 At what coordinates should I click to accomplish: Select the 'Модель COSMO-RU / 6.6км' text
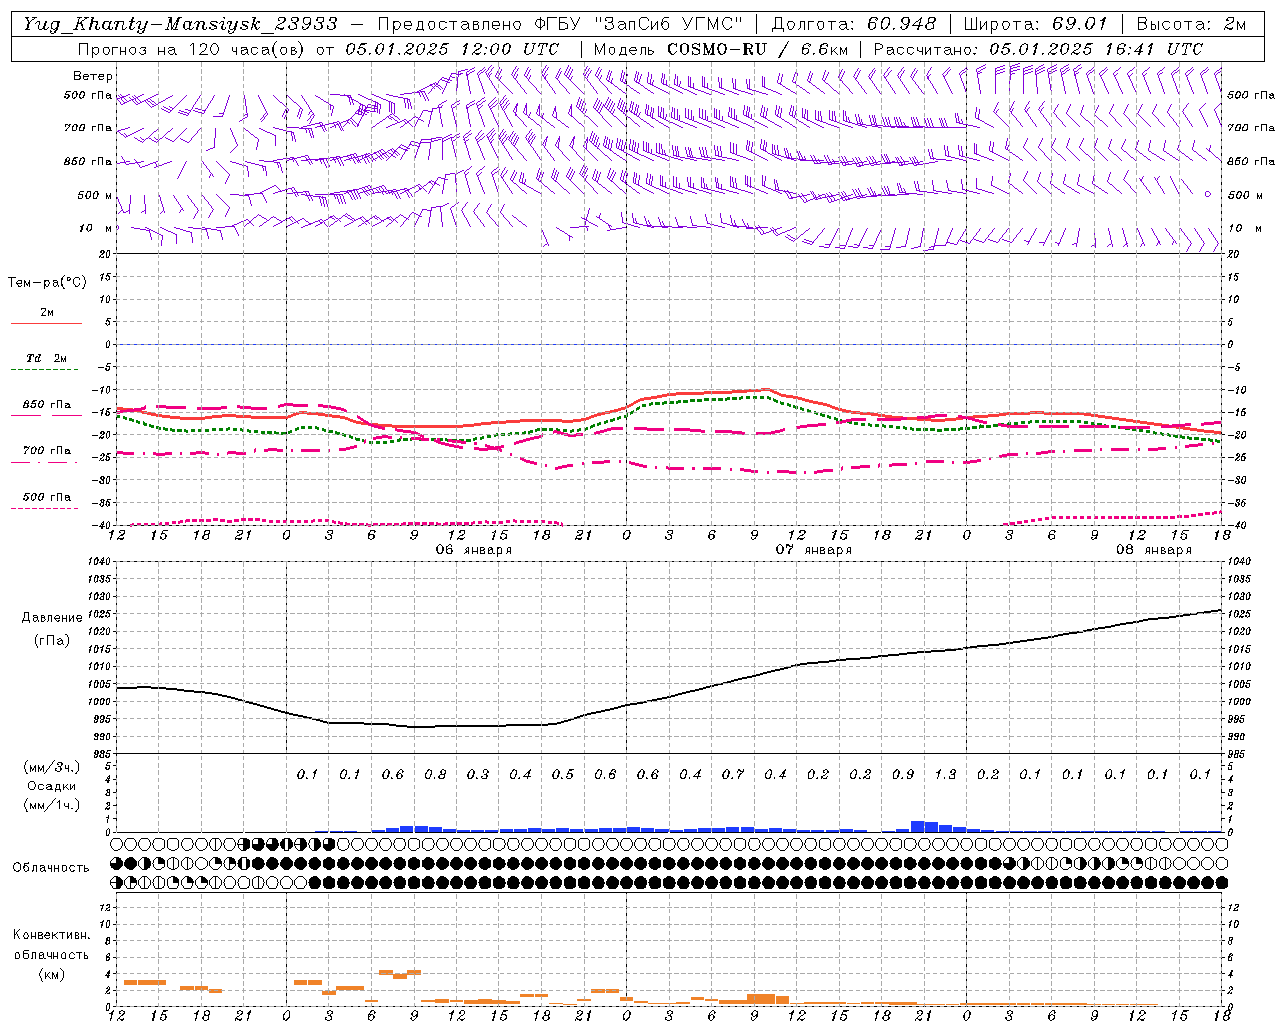tap(720, 49)
